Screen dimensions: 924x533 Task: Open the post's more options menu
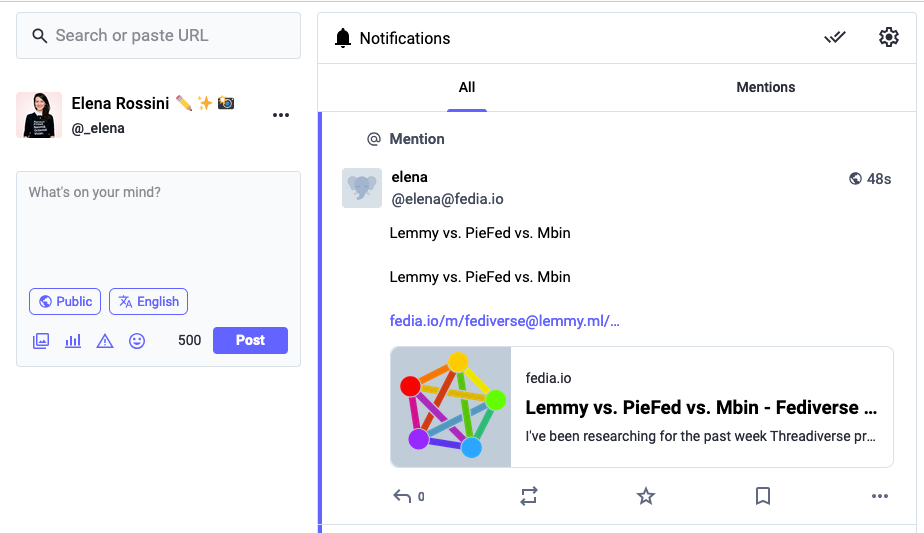point(880,496)
